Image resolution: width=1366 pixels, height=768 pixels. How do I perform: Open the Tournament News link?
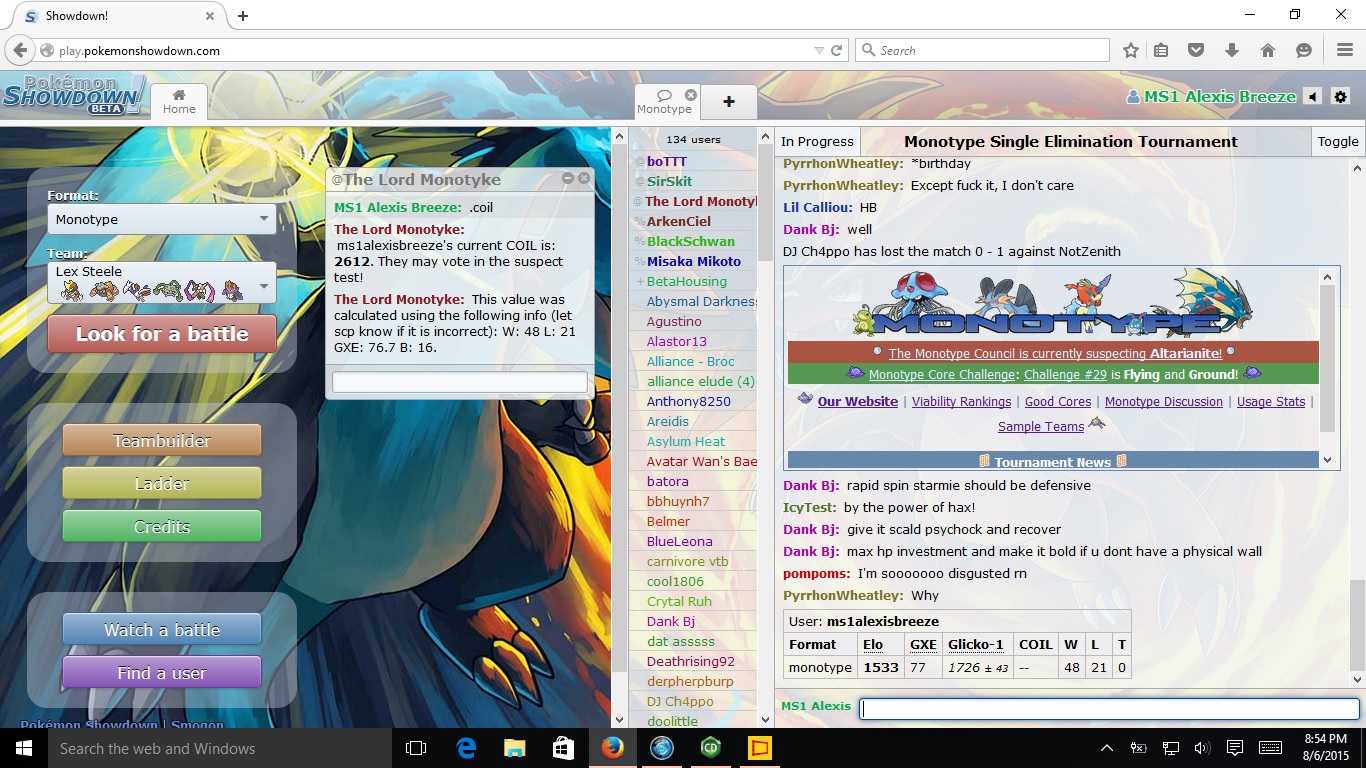click(x=1052, y=462)
